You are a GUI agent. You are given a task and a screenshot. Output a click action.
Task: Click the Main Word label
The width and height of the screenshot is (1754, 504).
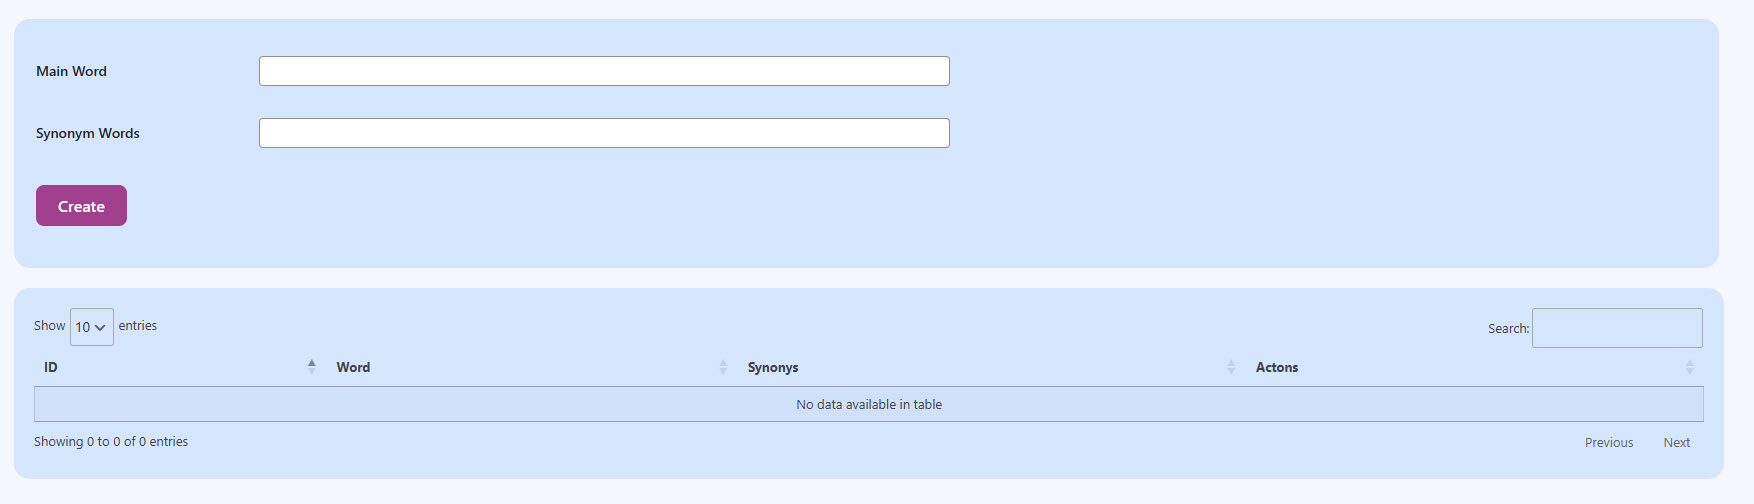pyautogui.click(x=71, y=71)
